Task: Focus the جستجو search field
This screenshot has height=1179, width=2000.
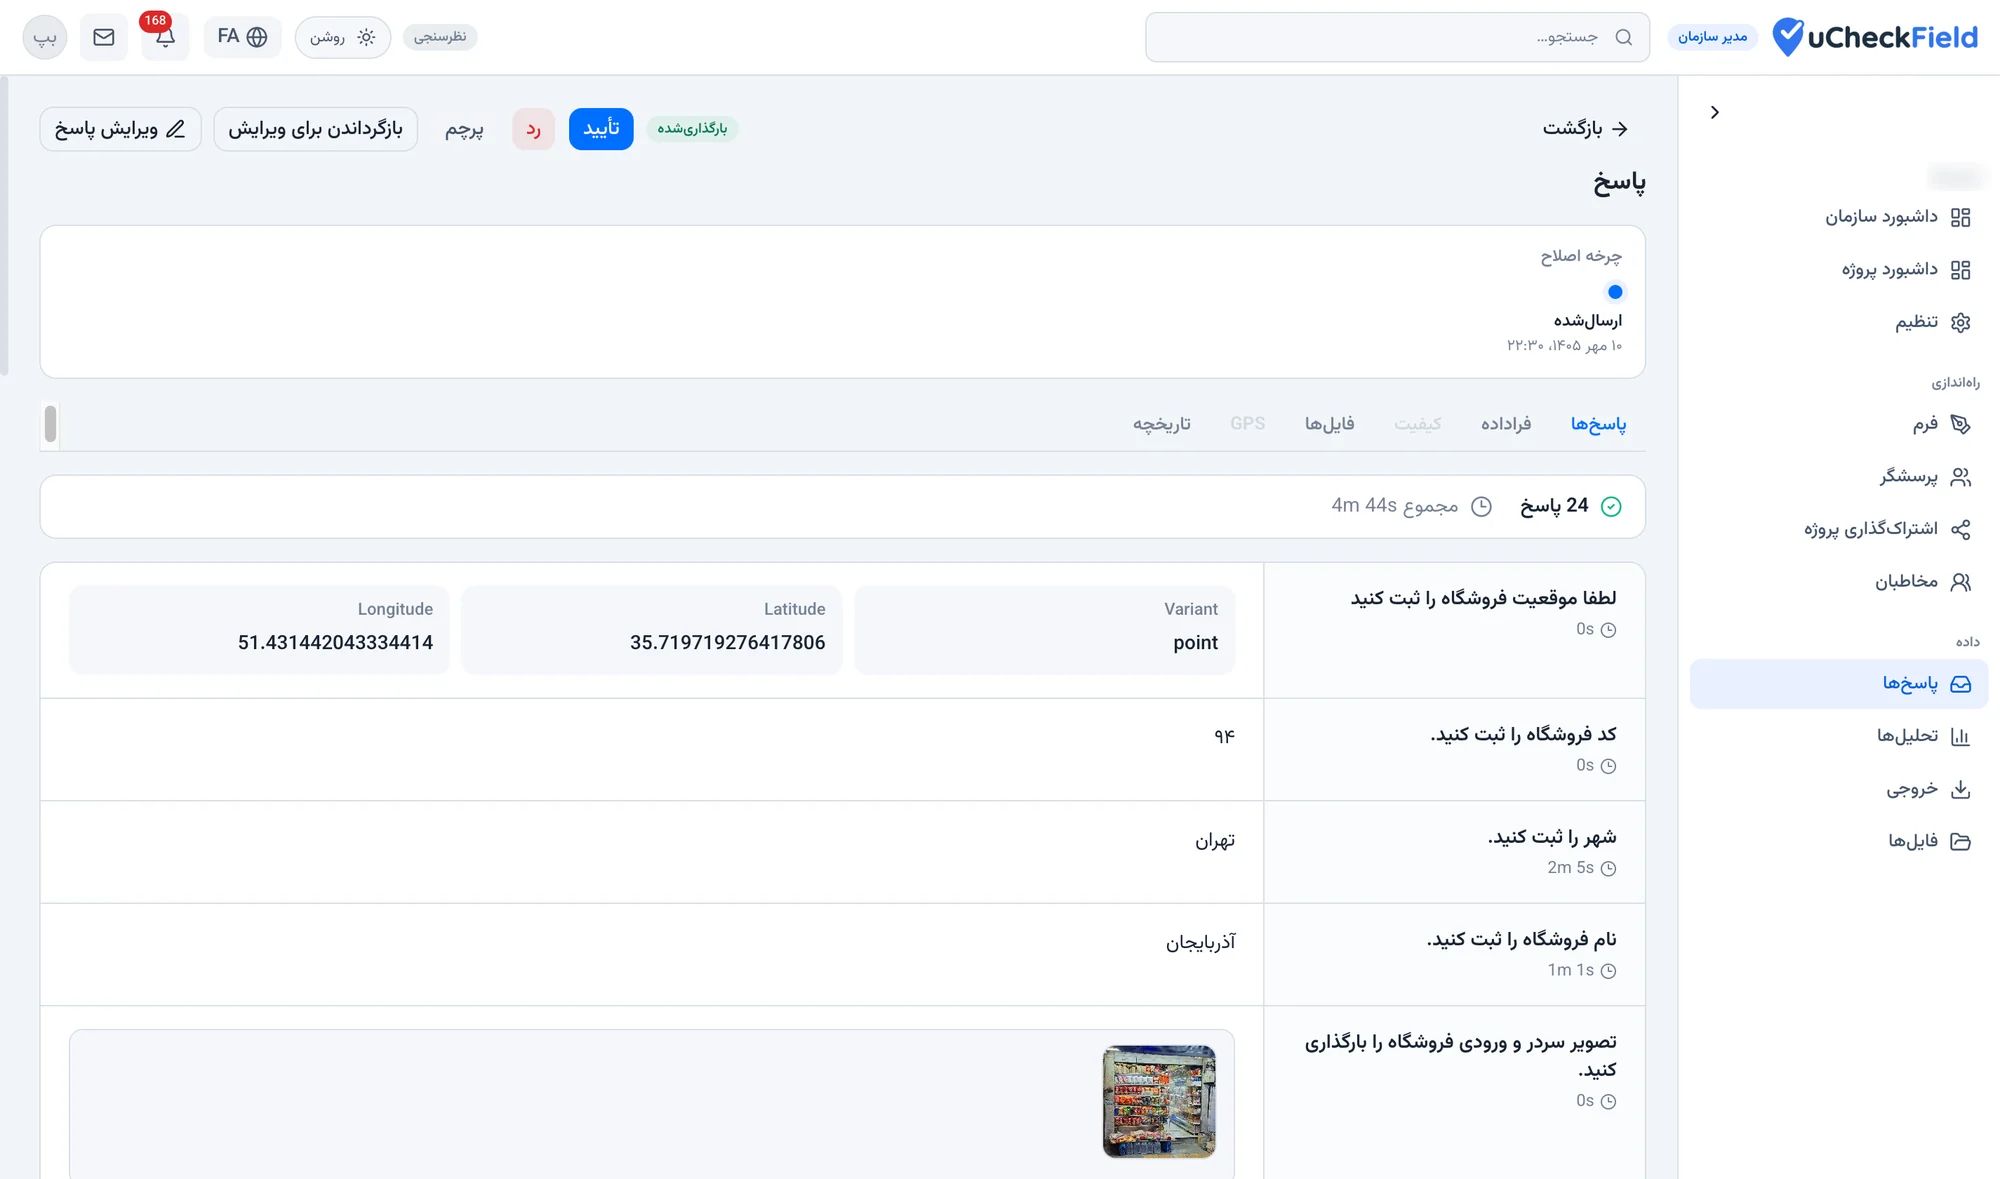Action: (x=1397, y=37)
